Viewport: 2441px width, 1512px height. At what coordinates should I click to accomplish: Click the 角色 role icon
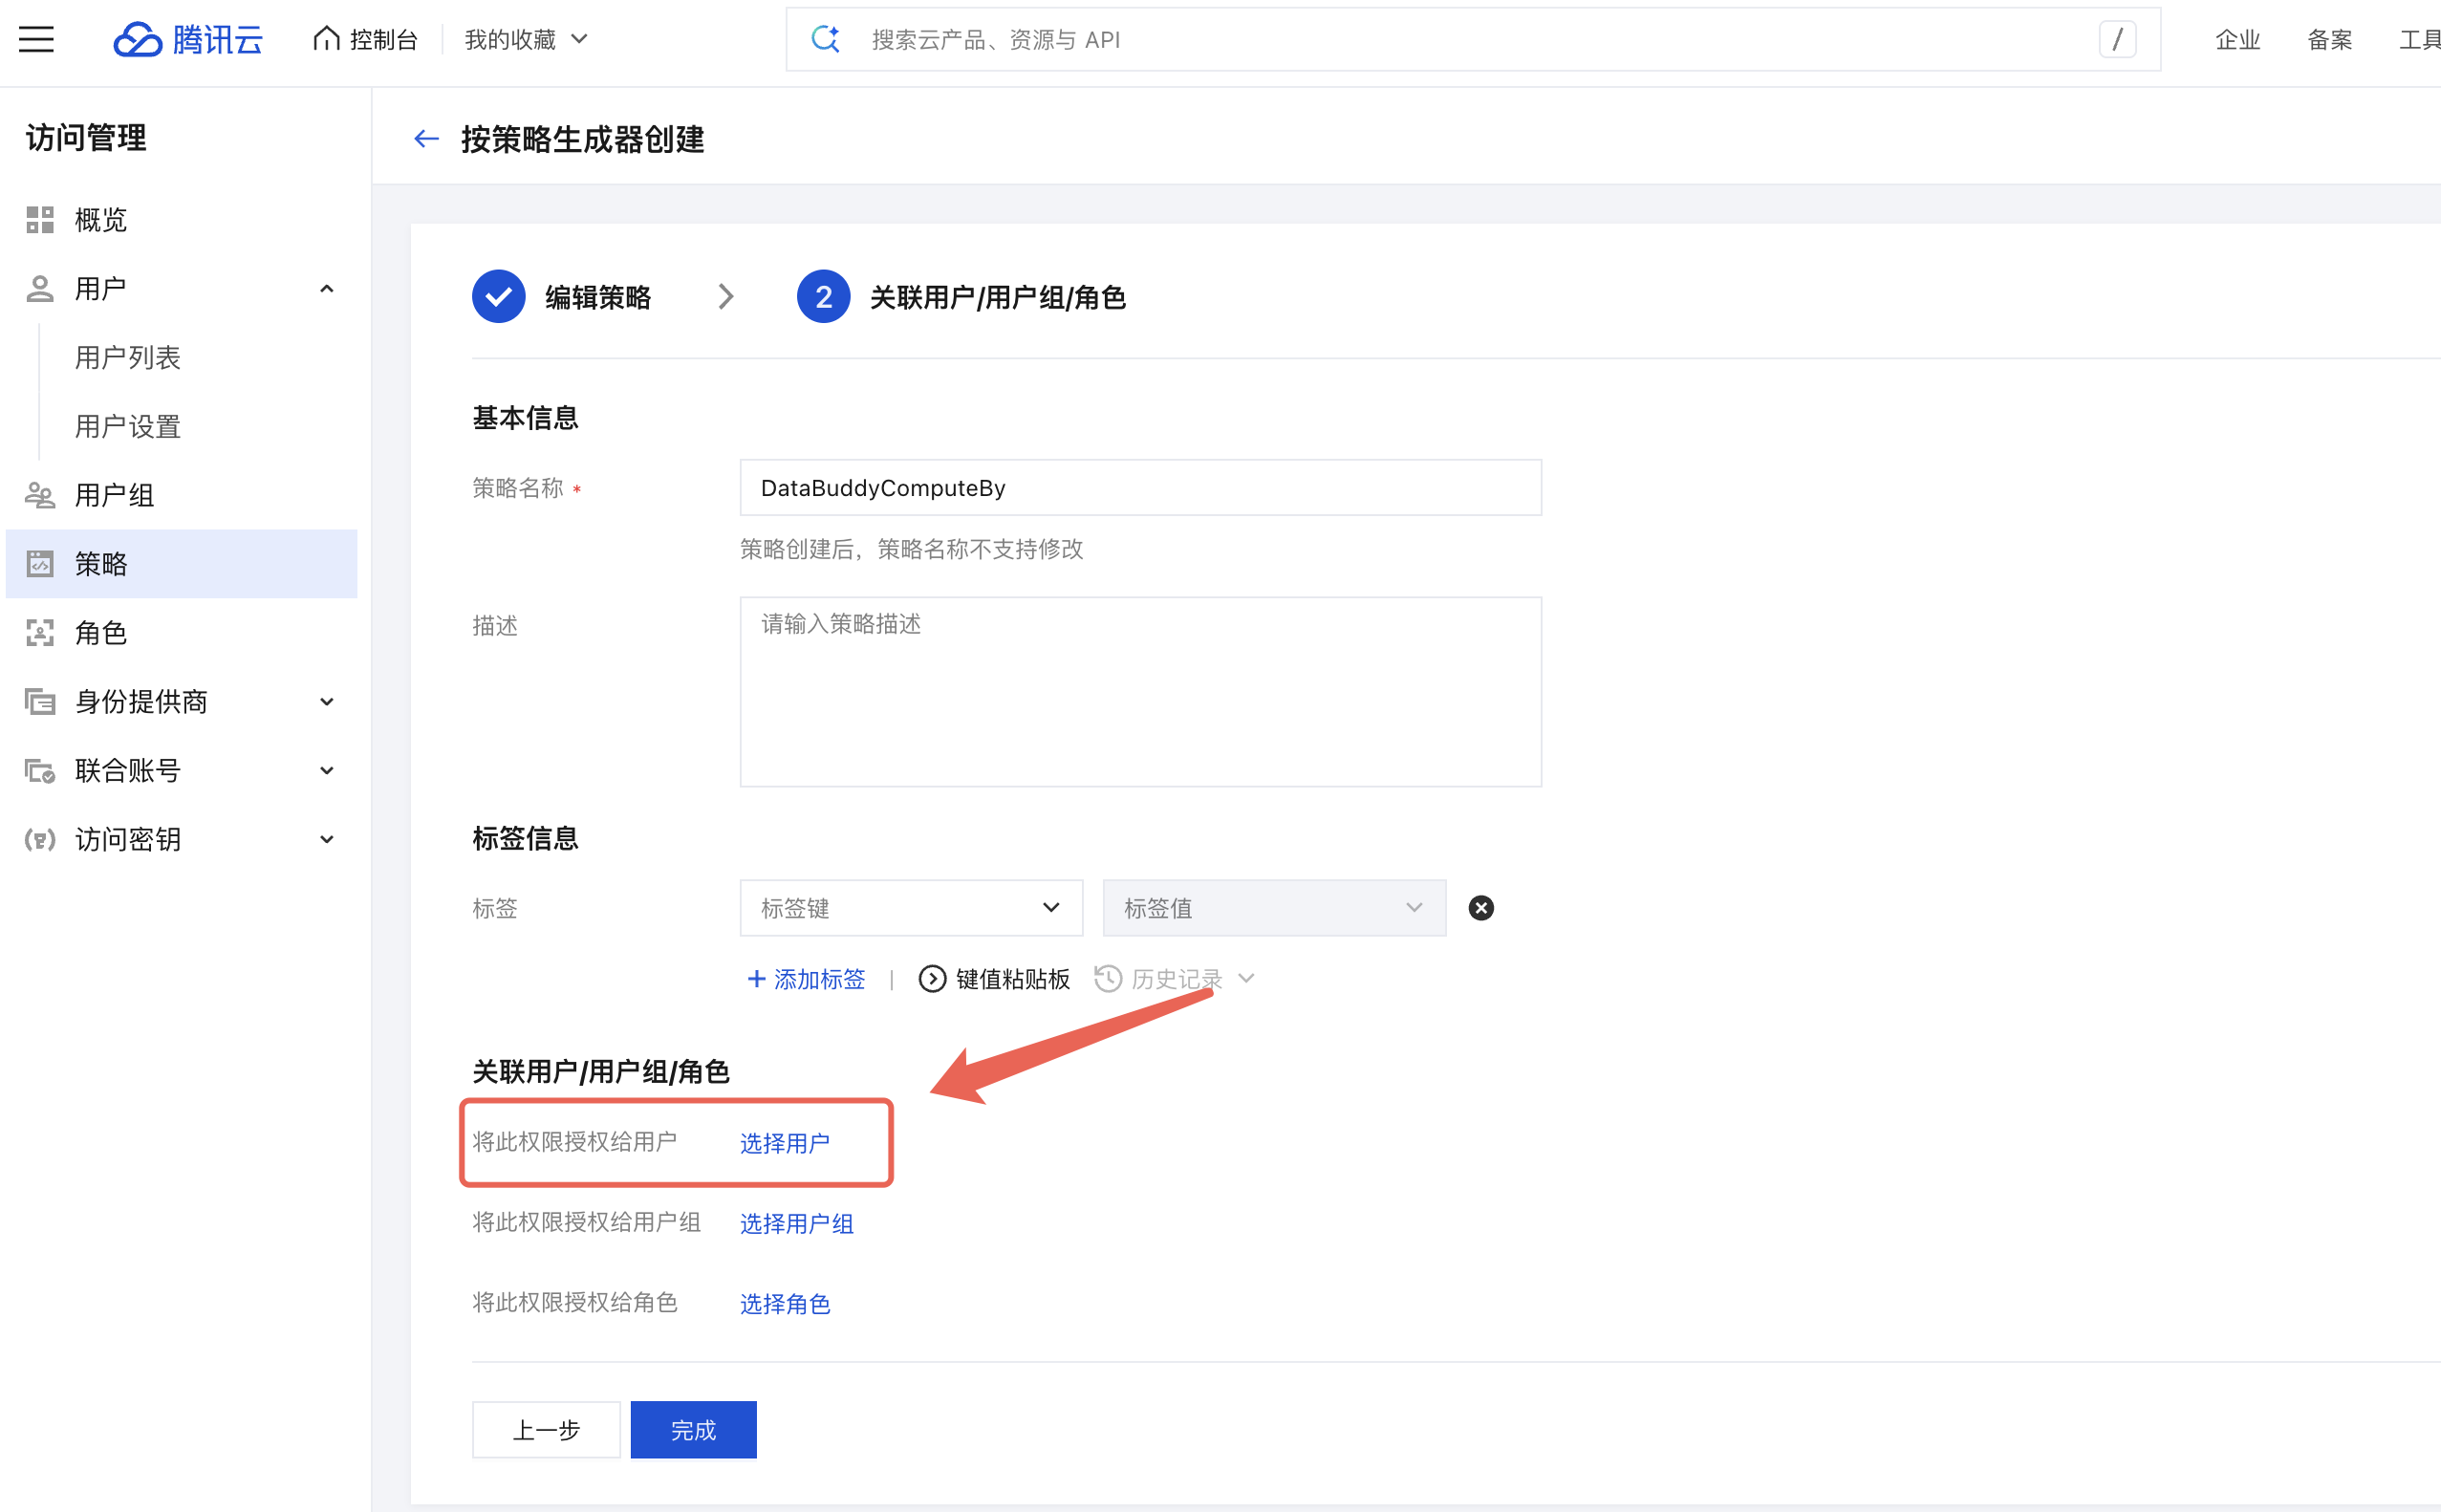point(40,633)
